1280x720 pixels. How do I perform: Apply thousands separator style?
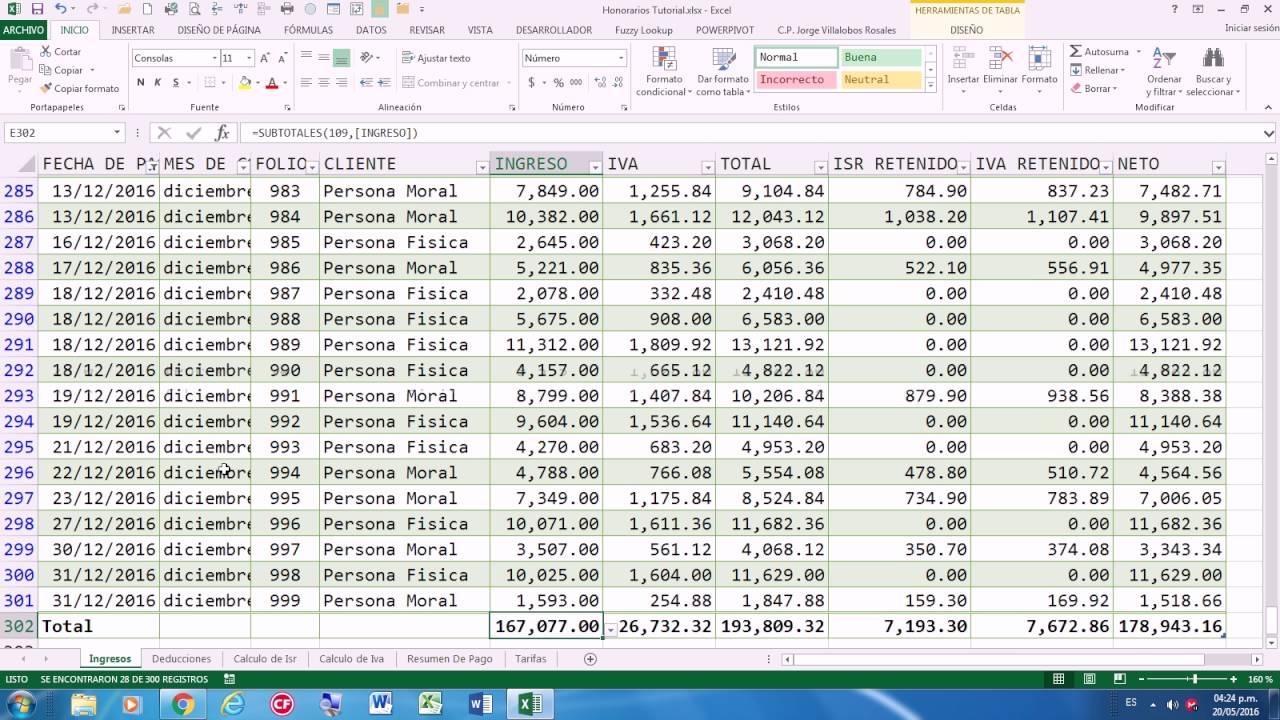(x=574, y=83)
